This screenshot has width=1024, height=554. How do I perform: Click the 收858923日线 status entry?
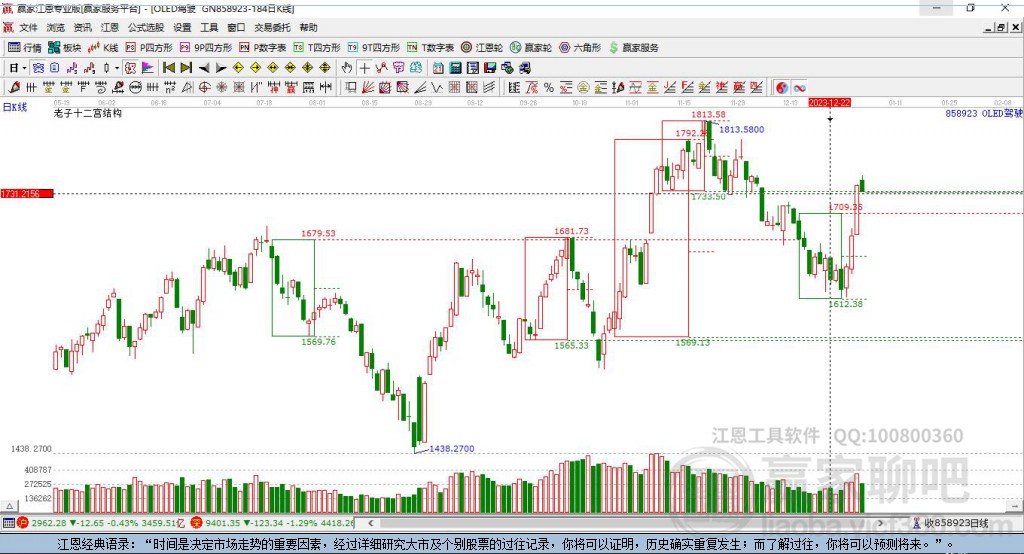(x=951, y=523)
